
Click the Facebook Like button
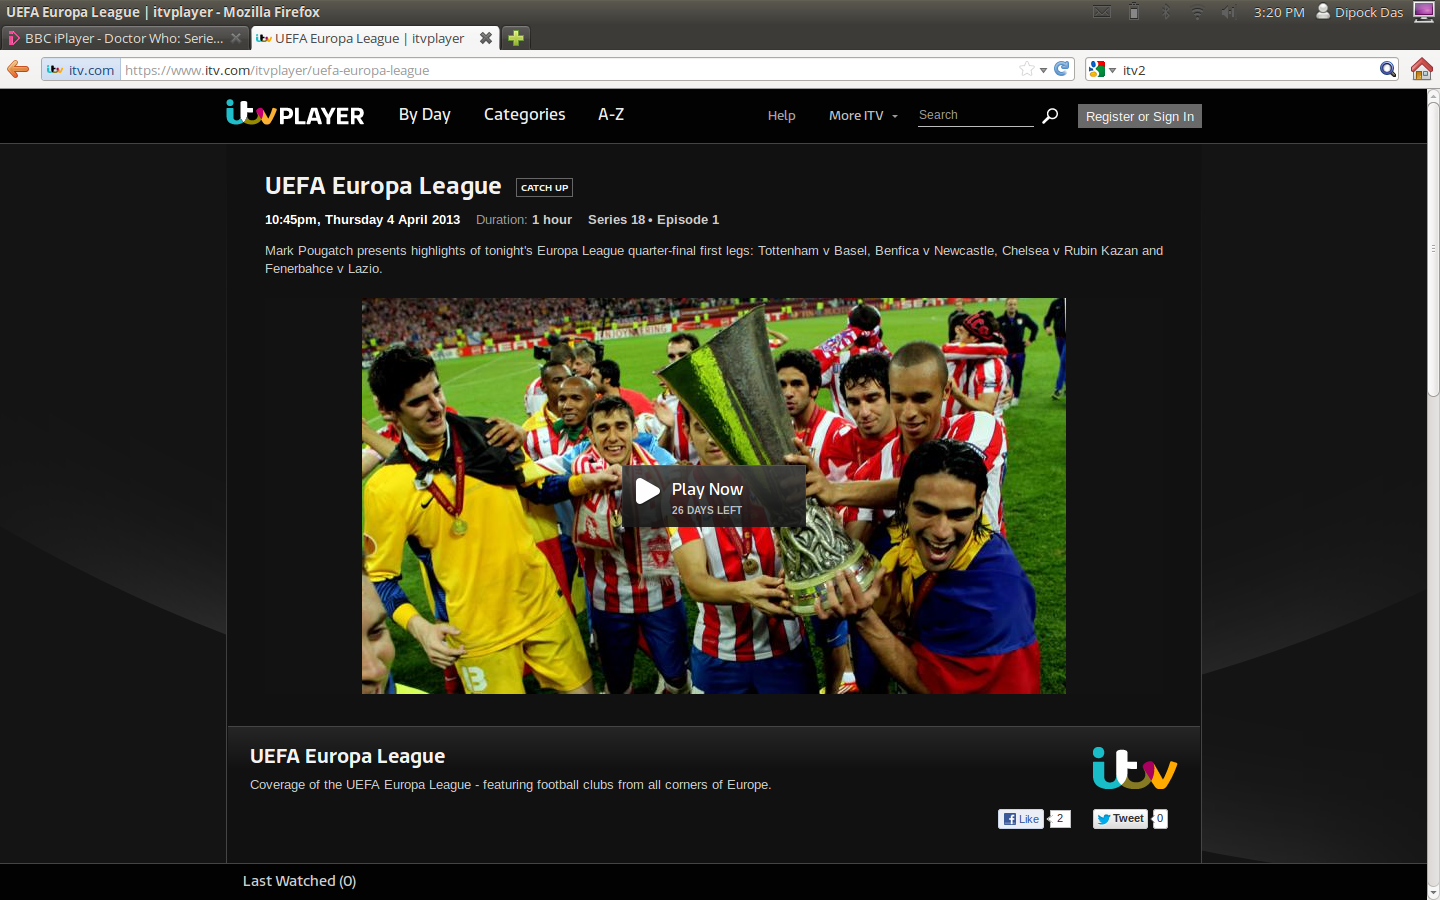[1021, 819]
